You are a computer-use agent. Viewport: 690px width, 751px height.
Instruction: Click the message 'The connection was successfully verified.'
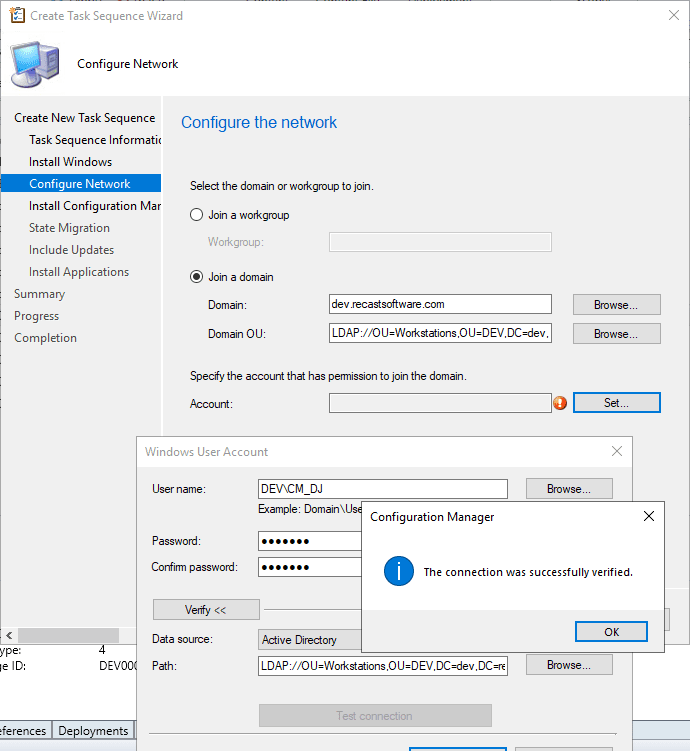528,572
